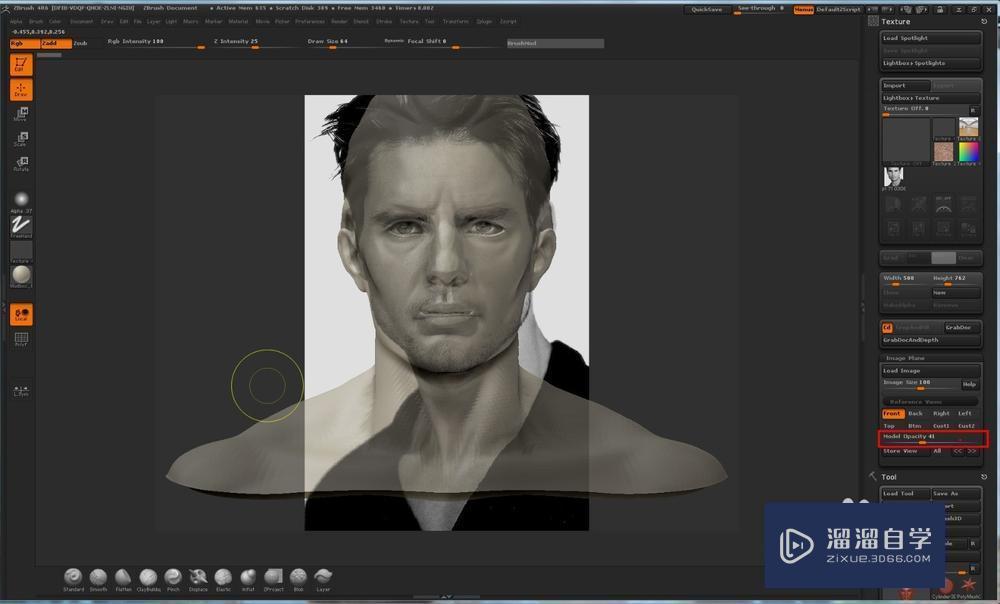Activate the Edit mode icon

coord(21,65)
